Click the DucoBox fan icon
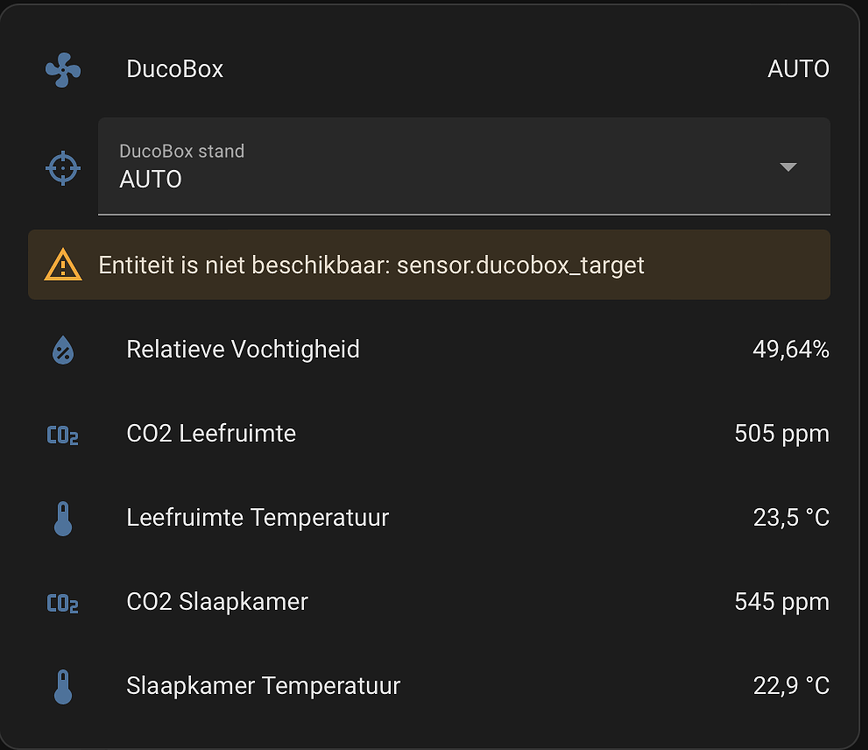 63,69
